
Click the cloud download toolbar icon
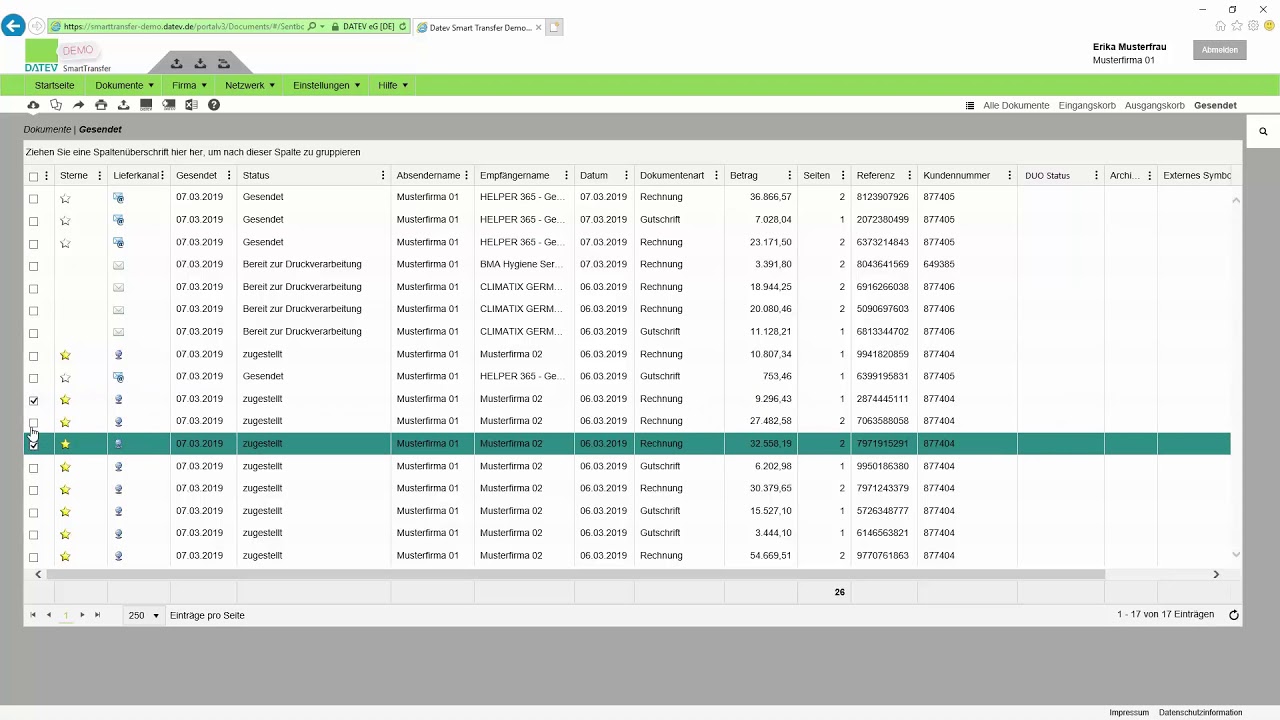(x=33, y=105)
